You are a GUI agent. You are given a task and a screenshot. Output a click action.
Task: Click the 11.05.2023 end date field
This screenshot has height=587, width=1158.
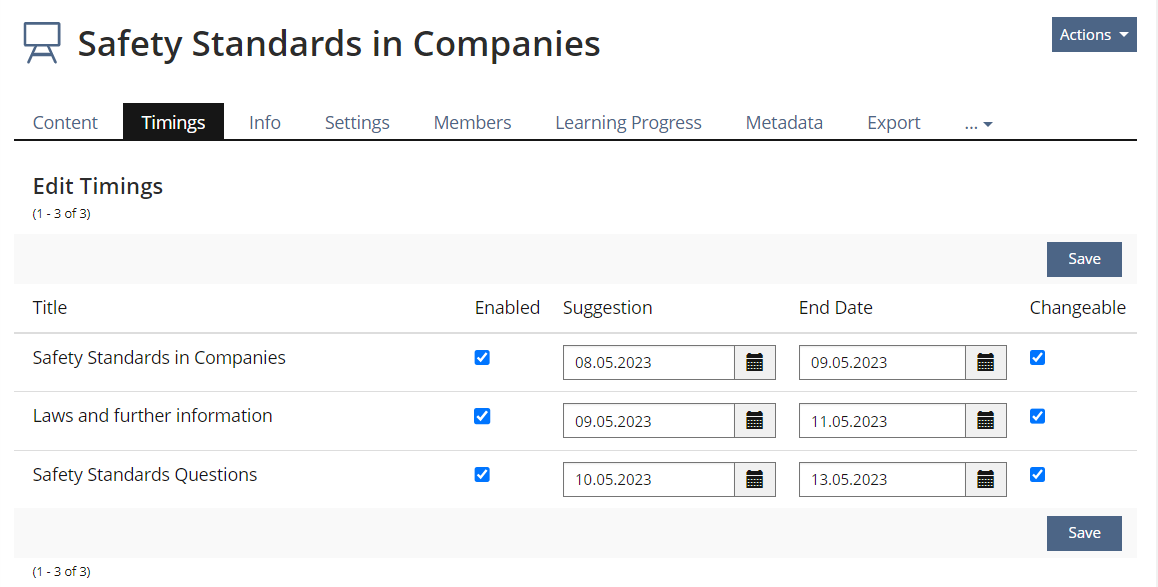coord(882,421)
